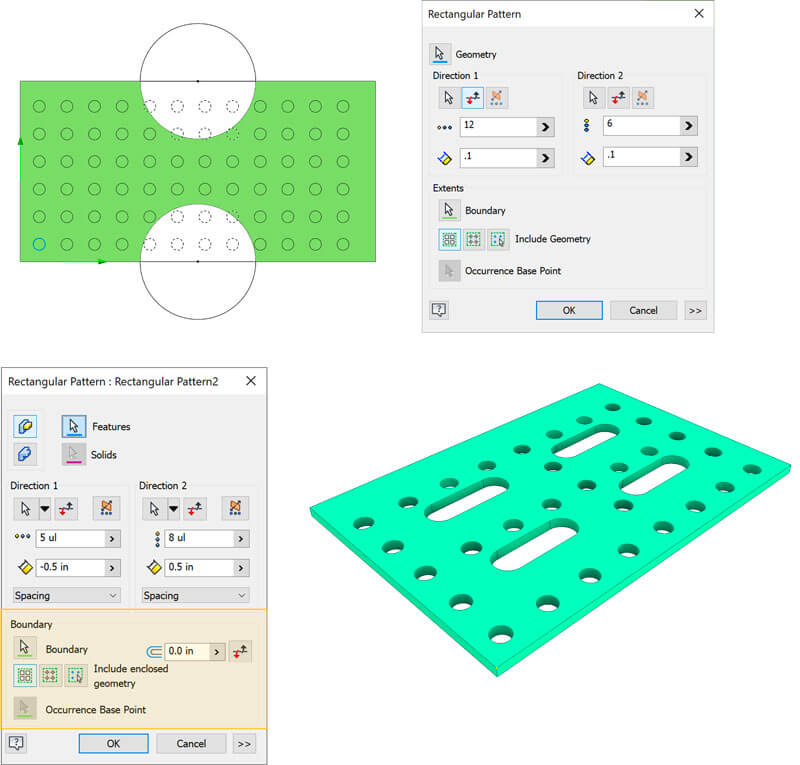800x765 pixels.
Task: Select the blue source circle in sketch
Action: tap(39, 244)
